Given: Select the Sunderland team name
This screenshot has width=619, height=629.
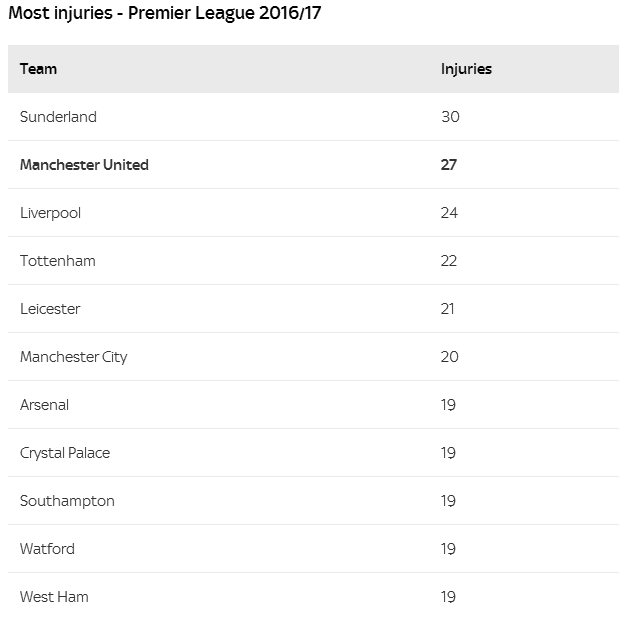Looking at the screenshot, I should click(58, 117).
